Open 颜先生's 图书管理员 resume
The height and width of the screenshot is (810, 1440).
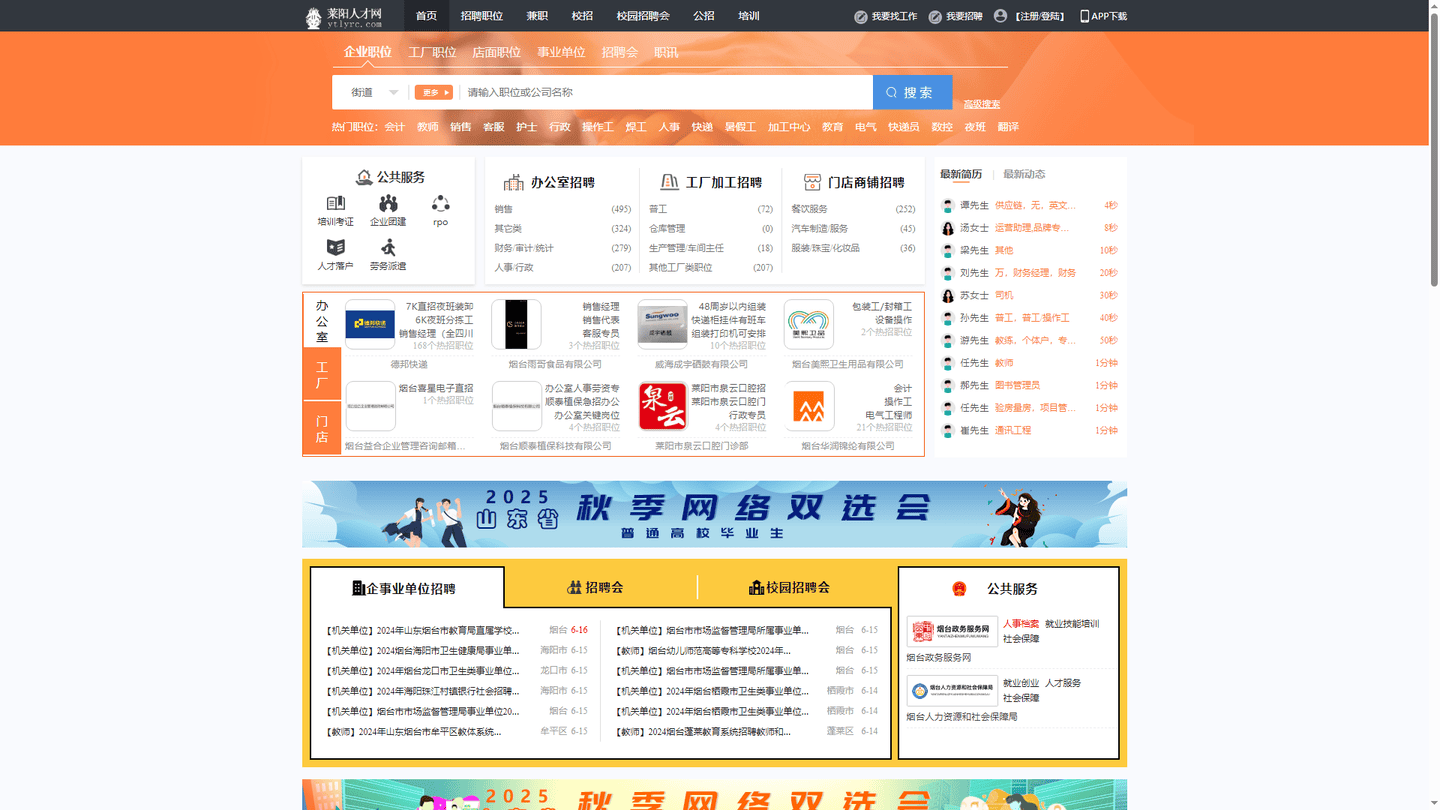pyautogui.click(x=1017, y=385)
